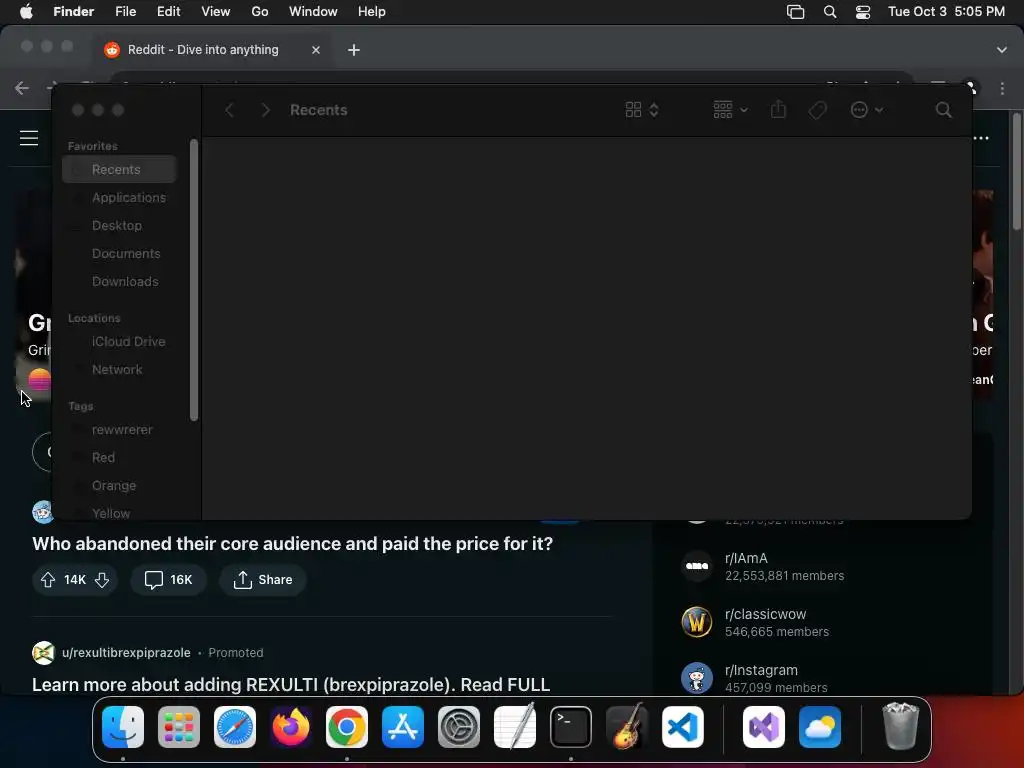This screenshot has width=1024, height=768.
Task: Open Reddit hamburger menu
Action: click(x=29, y=138)
